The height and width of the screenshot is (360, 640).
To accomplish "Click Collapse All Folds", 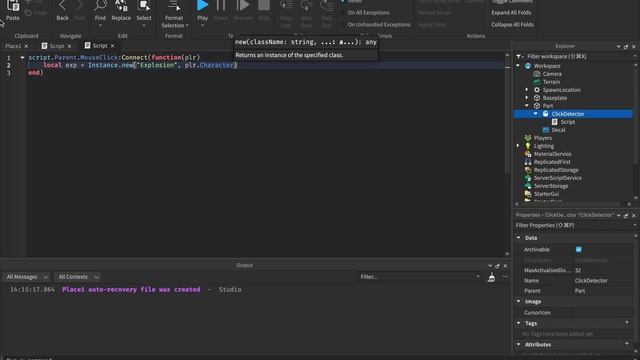I will tap(512, 24).
